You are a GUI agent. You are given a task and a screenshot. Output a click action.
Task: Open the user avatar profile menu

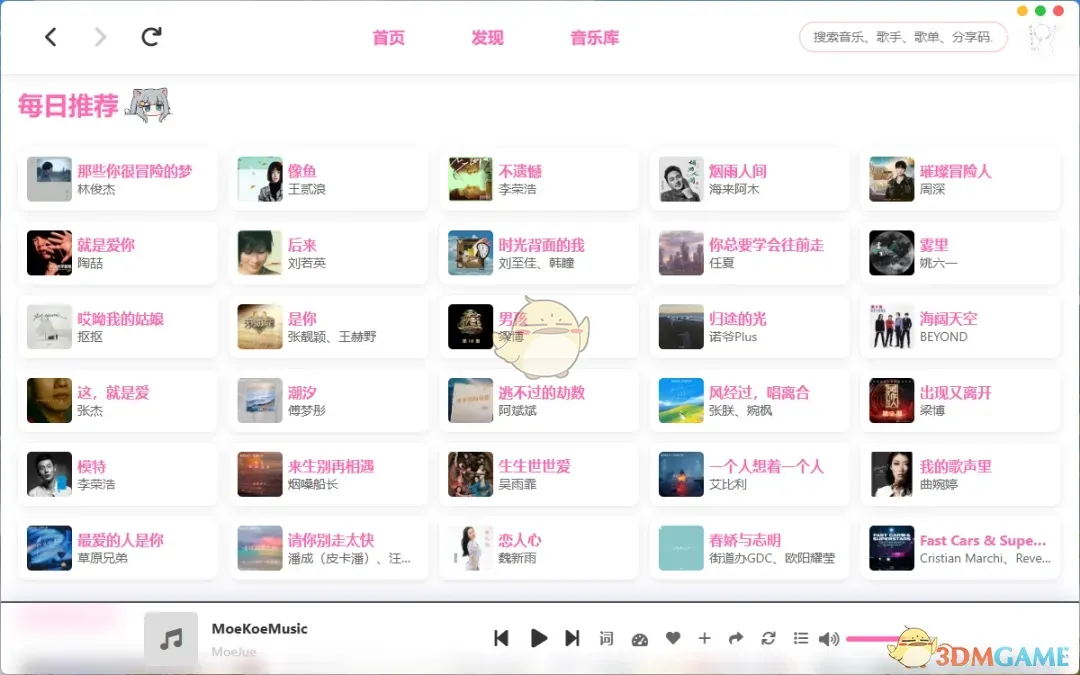1043,37
